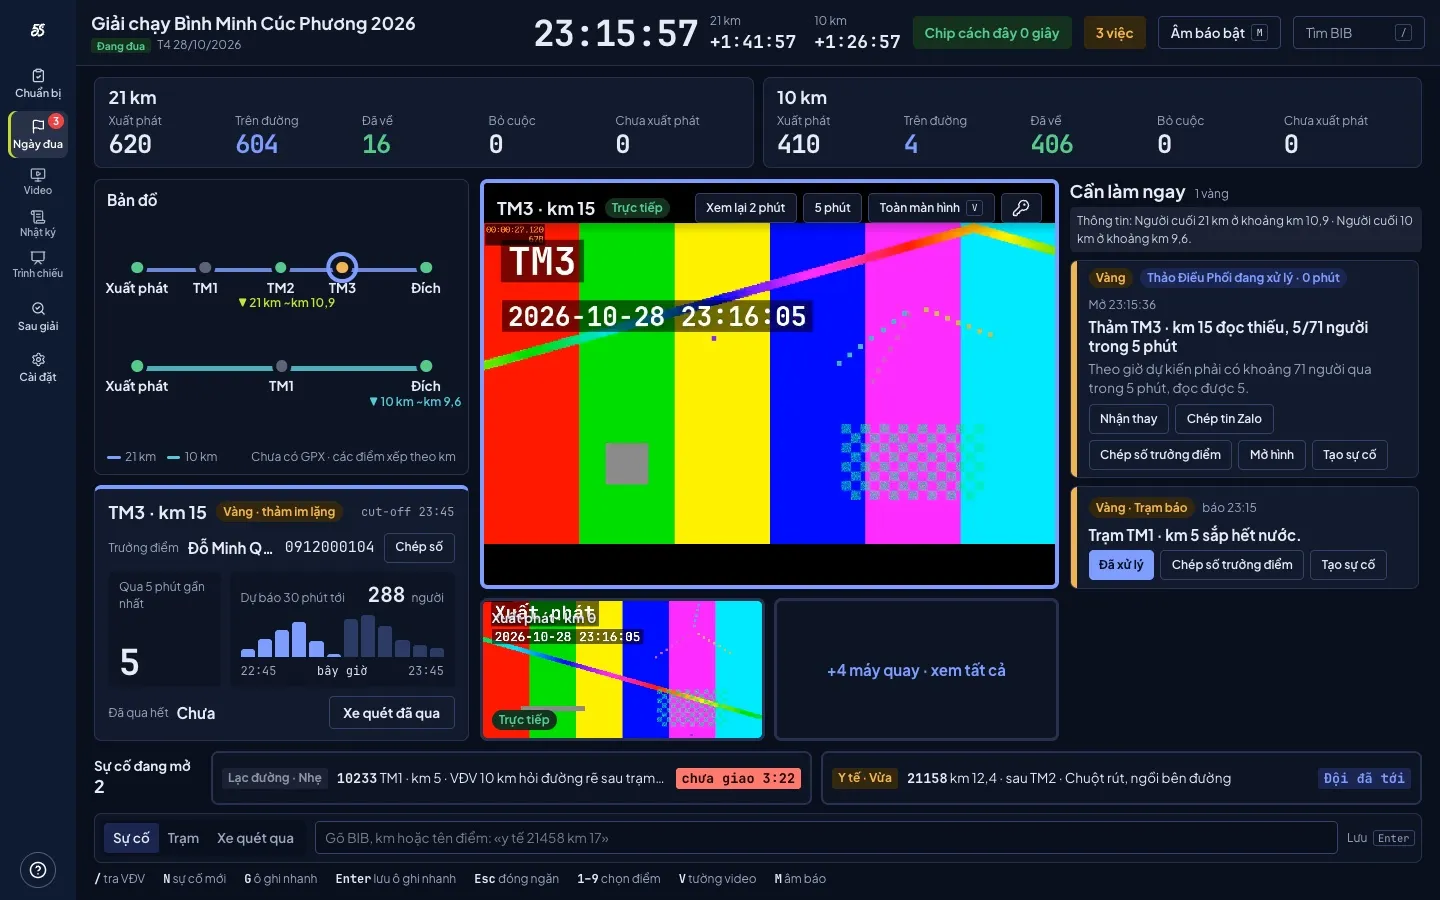This screenshot has width=1440, height=900.
Task: Open the Sau giải sidebar section
Action: [38, 317]
